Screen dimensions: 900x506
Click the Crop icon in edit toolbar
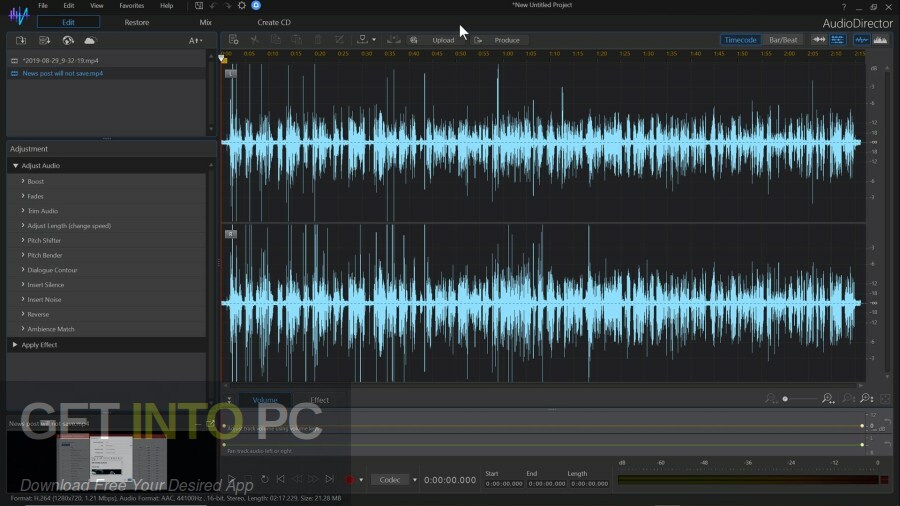click(339, 40)
